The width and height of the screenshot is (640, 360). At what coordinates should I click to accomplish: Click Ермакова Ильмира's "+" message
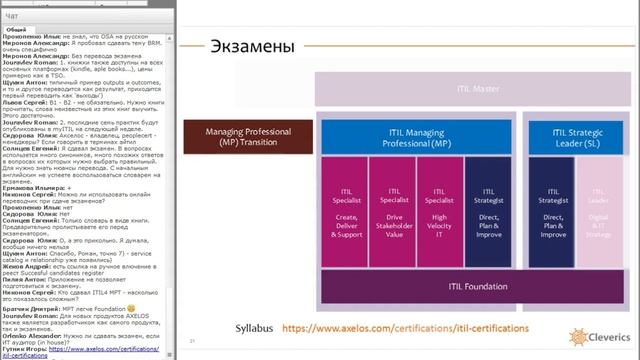37,188
